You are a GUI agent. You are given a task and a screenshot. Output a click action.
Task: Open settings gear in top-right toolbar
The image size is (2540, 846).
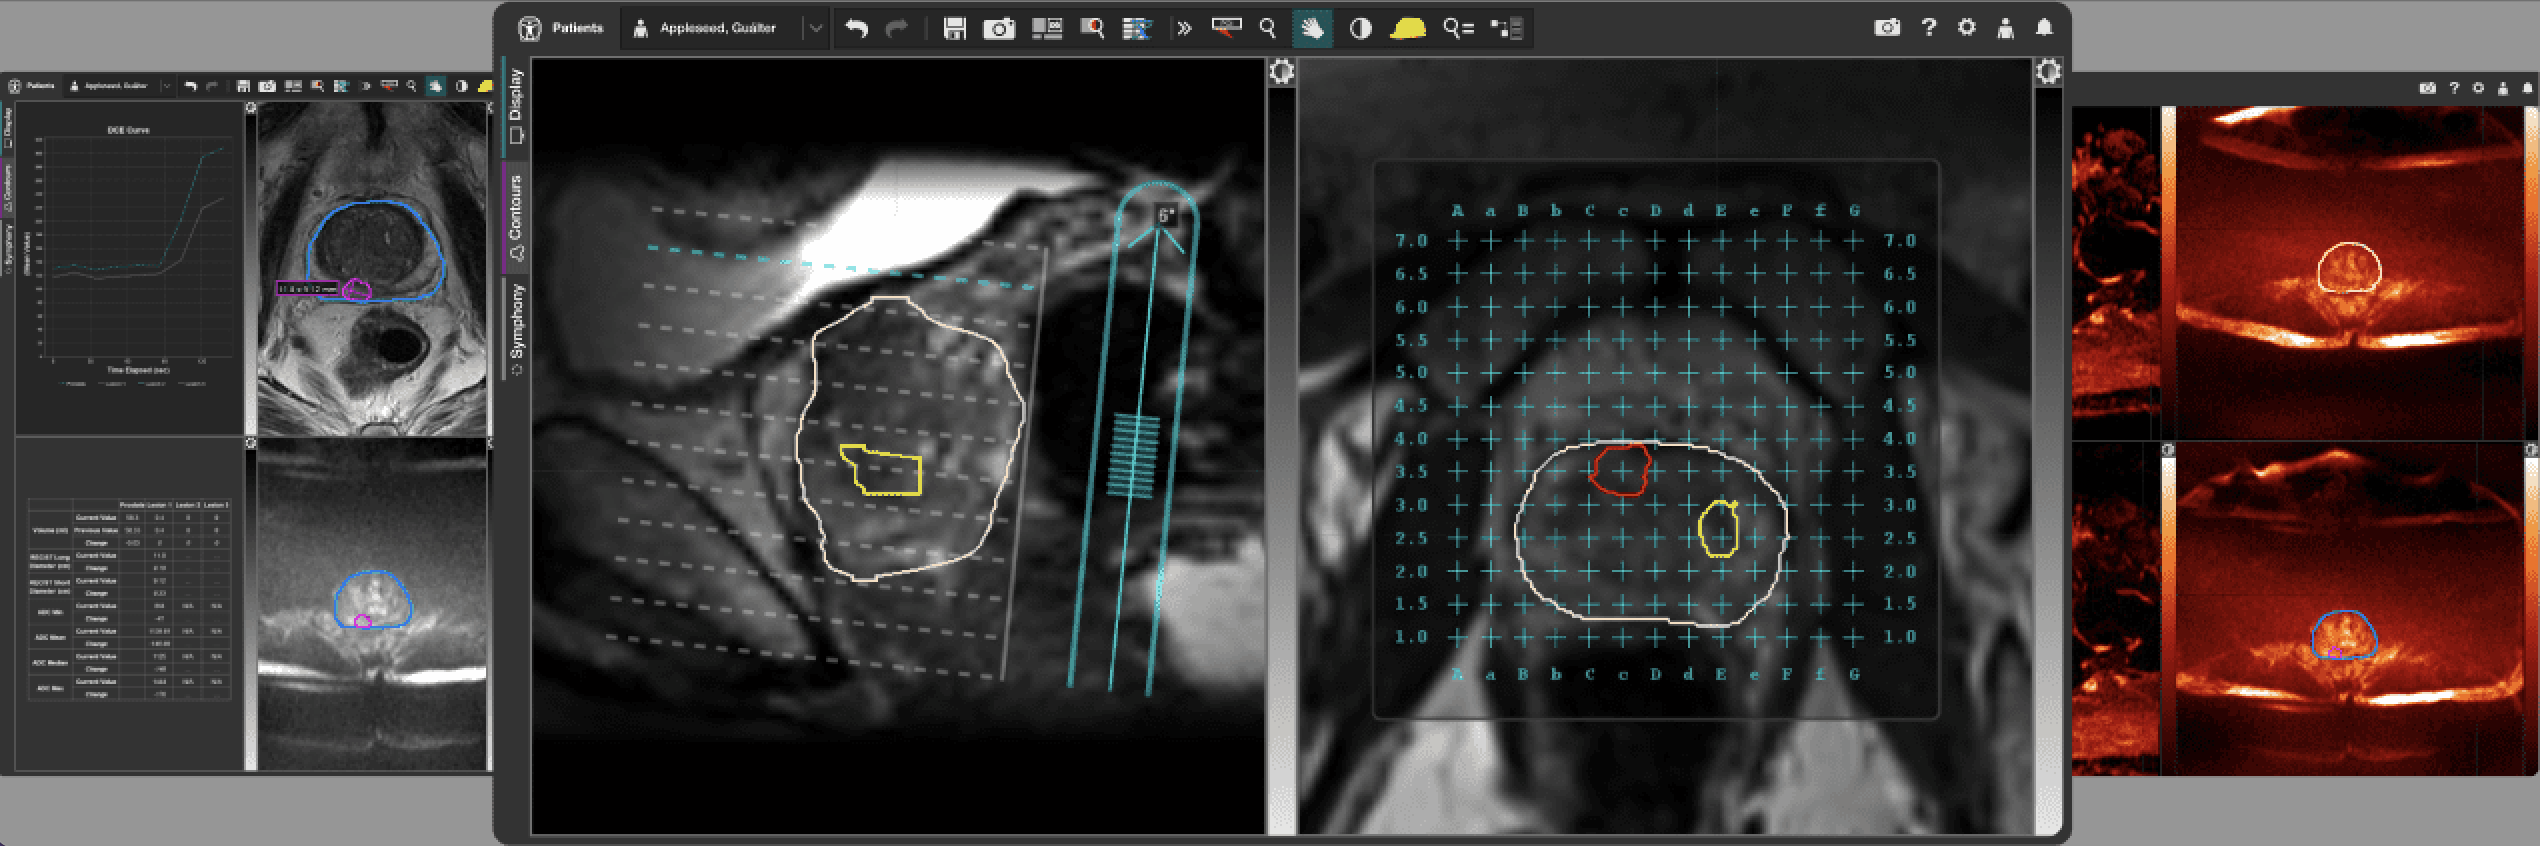[x=1967, y=28]
